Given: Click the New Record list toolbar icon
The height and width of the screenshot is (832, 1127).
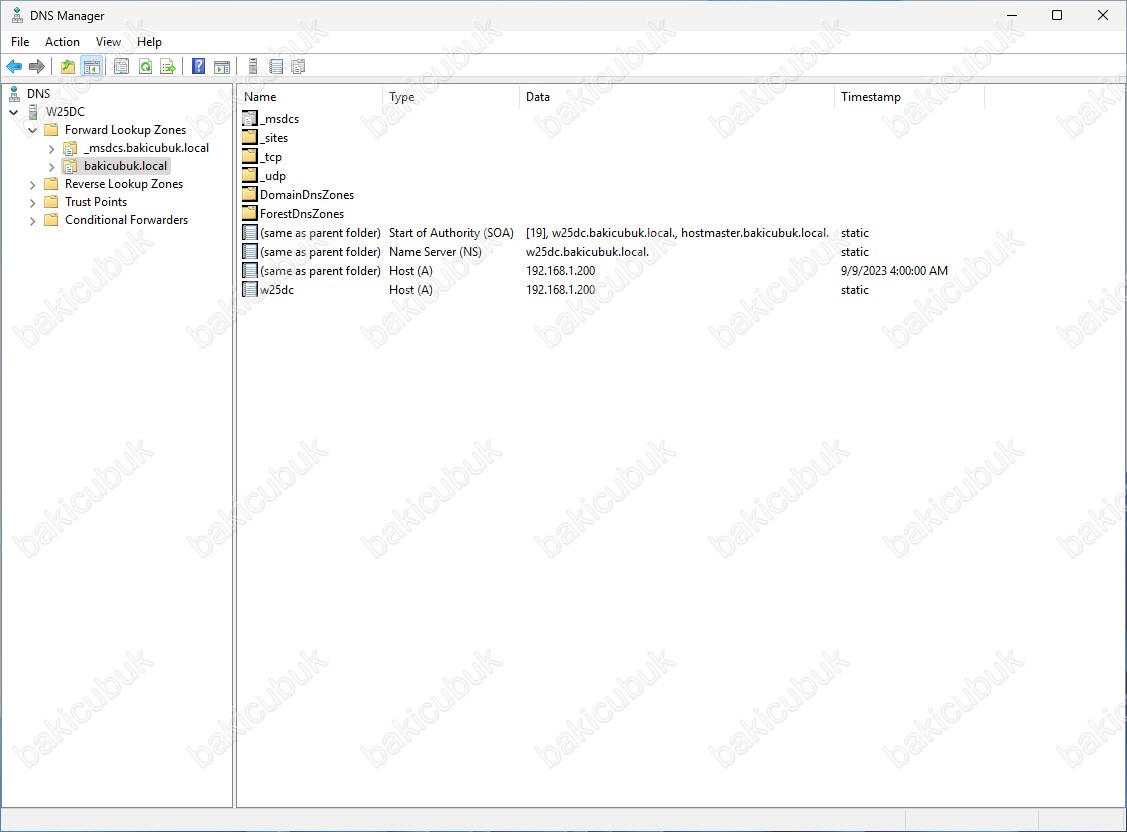Looking at the screenshot, I should pyautogui.click(x=276, y=67).
